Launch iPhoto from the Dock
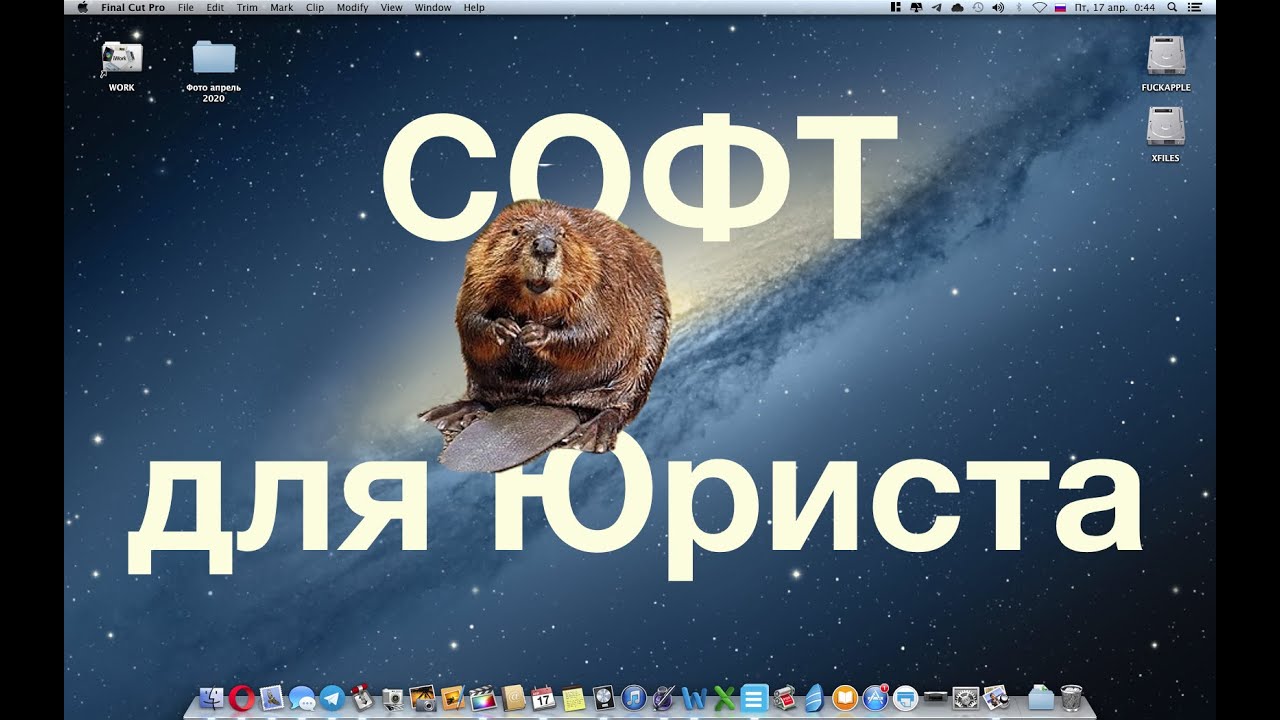This screenshot has height=720, width=1280. coord(423,698)
